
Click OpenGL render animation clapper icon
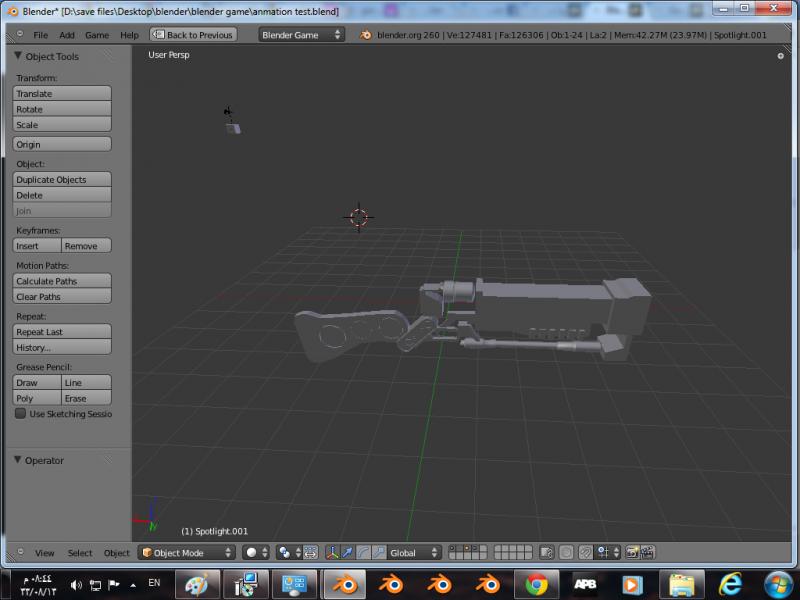[647, 553]
